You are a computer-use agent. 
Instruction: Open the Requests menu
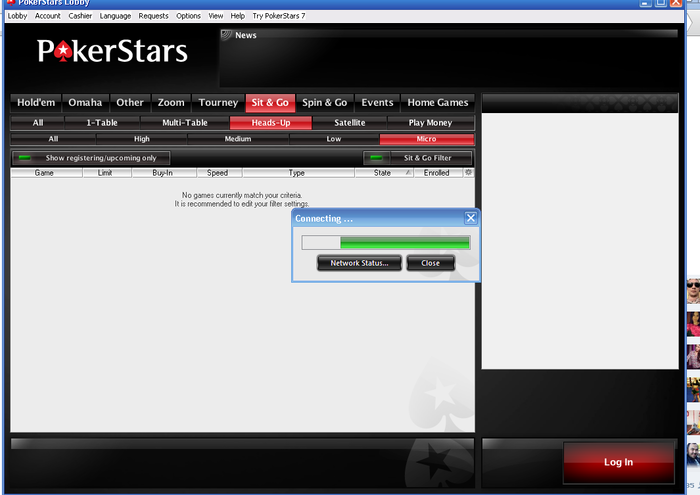pyautogui.click(x=154, y=16)
